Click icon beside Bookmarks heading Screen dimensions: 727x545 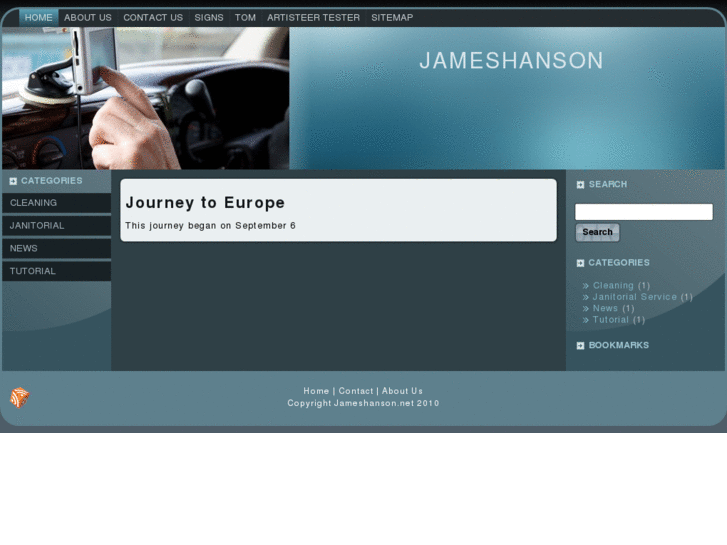(x=580, y=346)
